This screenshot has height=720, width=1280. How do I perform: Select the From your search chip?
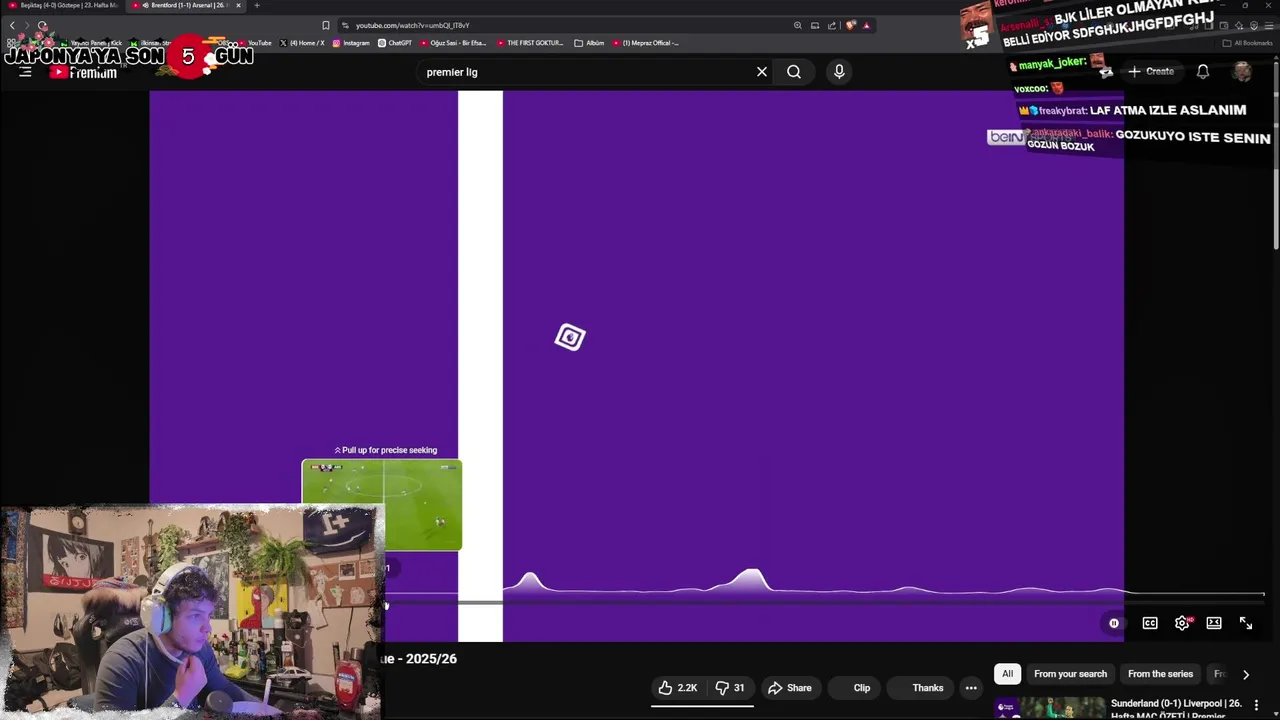pyautogui.click(x=1070, y=674)
